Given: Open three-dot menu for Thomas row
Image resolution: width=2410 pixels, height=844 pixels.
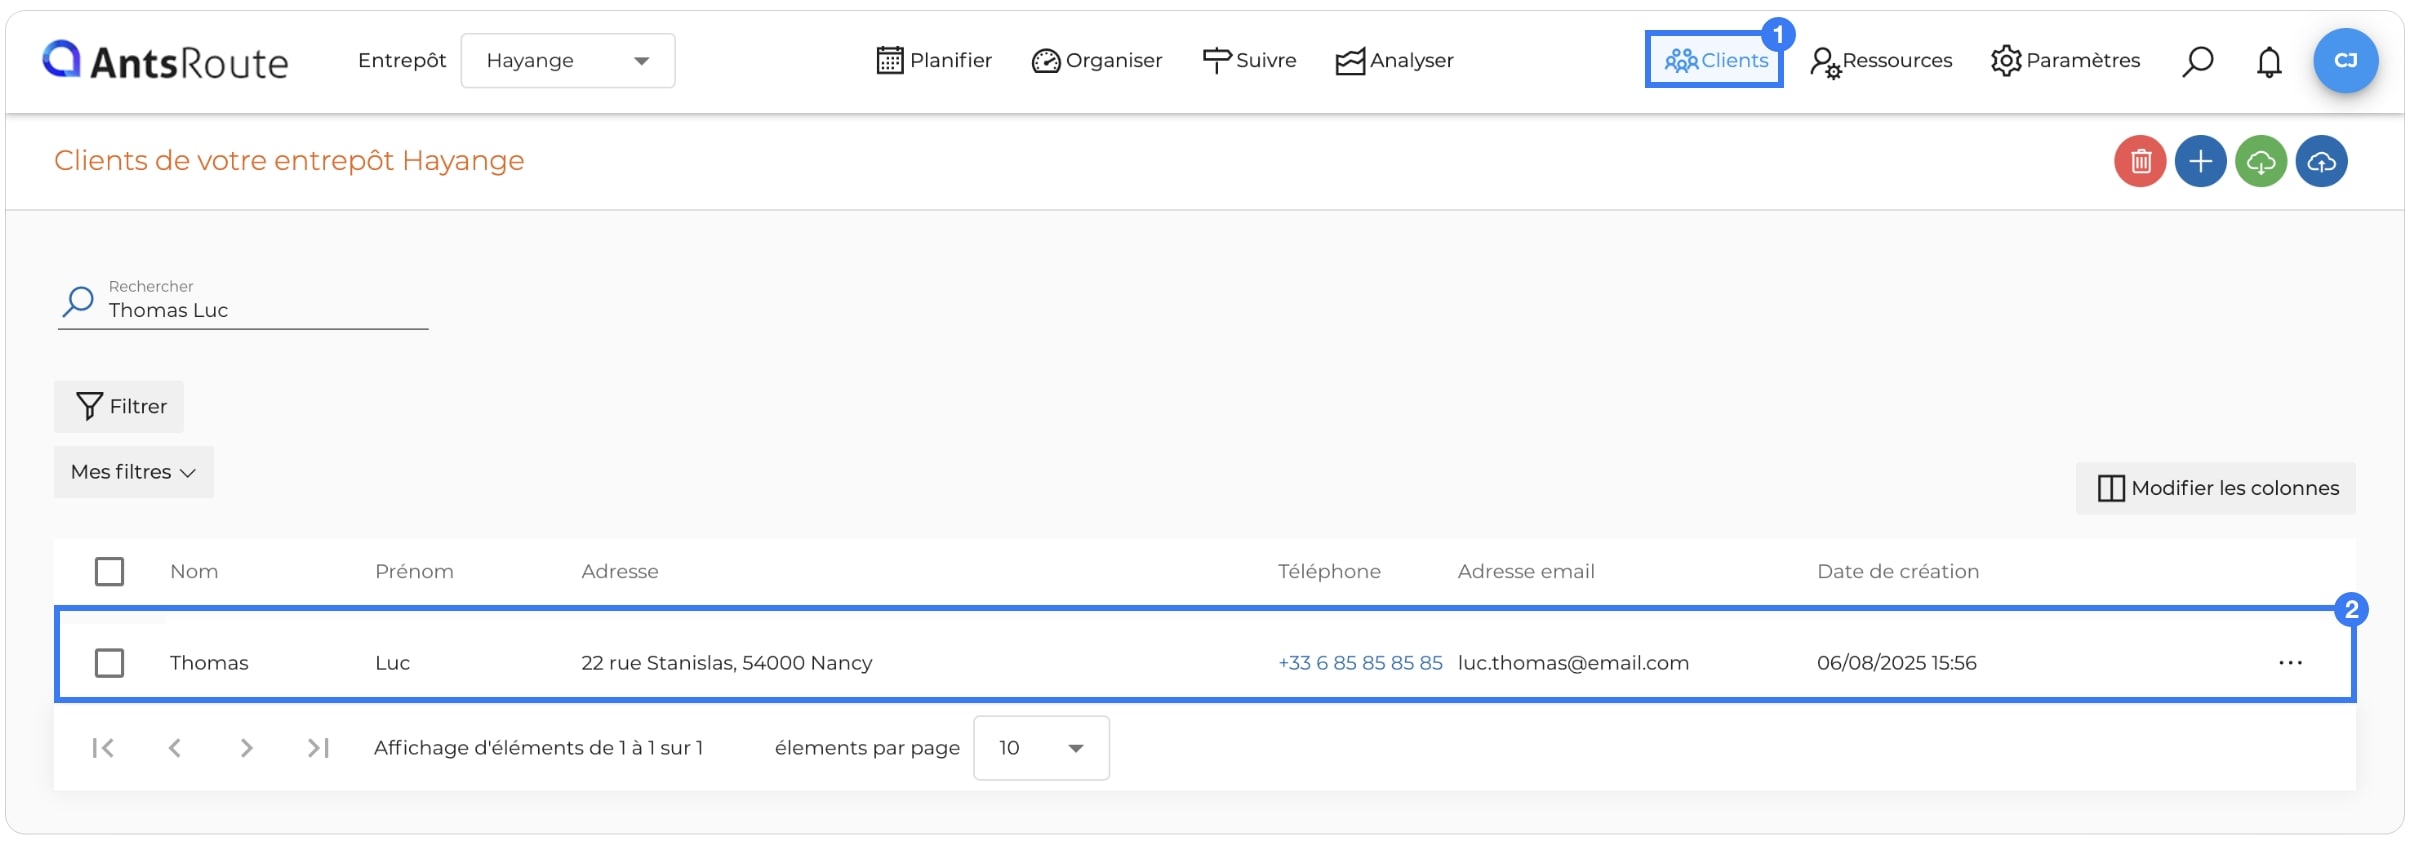Looking at the screenshot, I should [x=2290, y=663].
